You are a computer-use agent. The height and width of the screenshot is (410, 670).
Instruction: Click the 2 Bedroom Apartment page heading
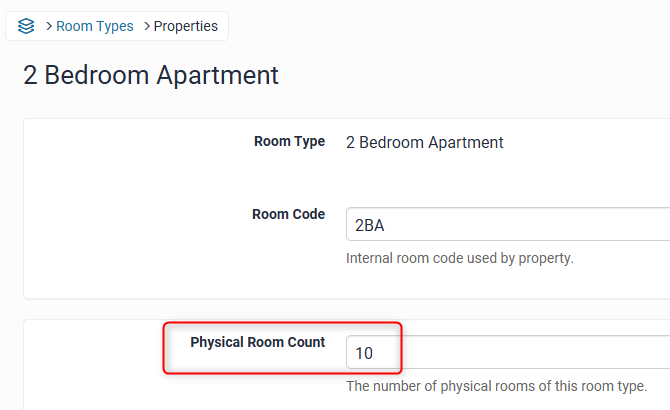coord(151,75)
